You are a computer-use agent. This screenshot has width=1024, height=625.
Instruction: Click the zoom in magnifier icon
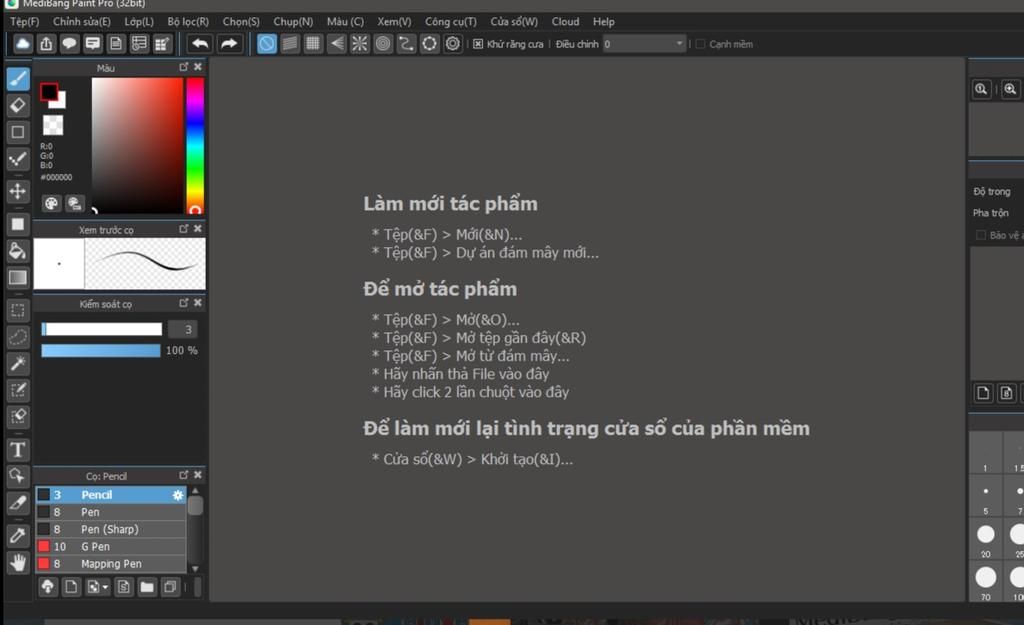[1010, 89]
